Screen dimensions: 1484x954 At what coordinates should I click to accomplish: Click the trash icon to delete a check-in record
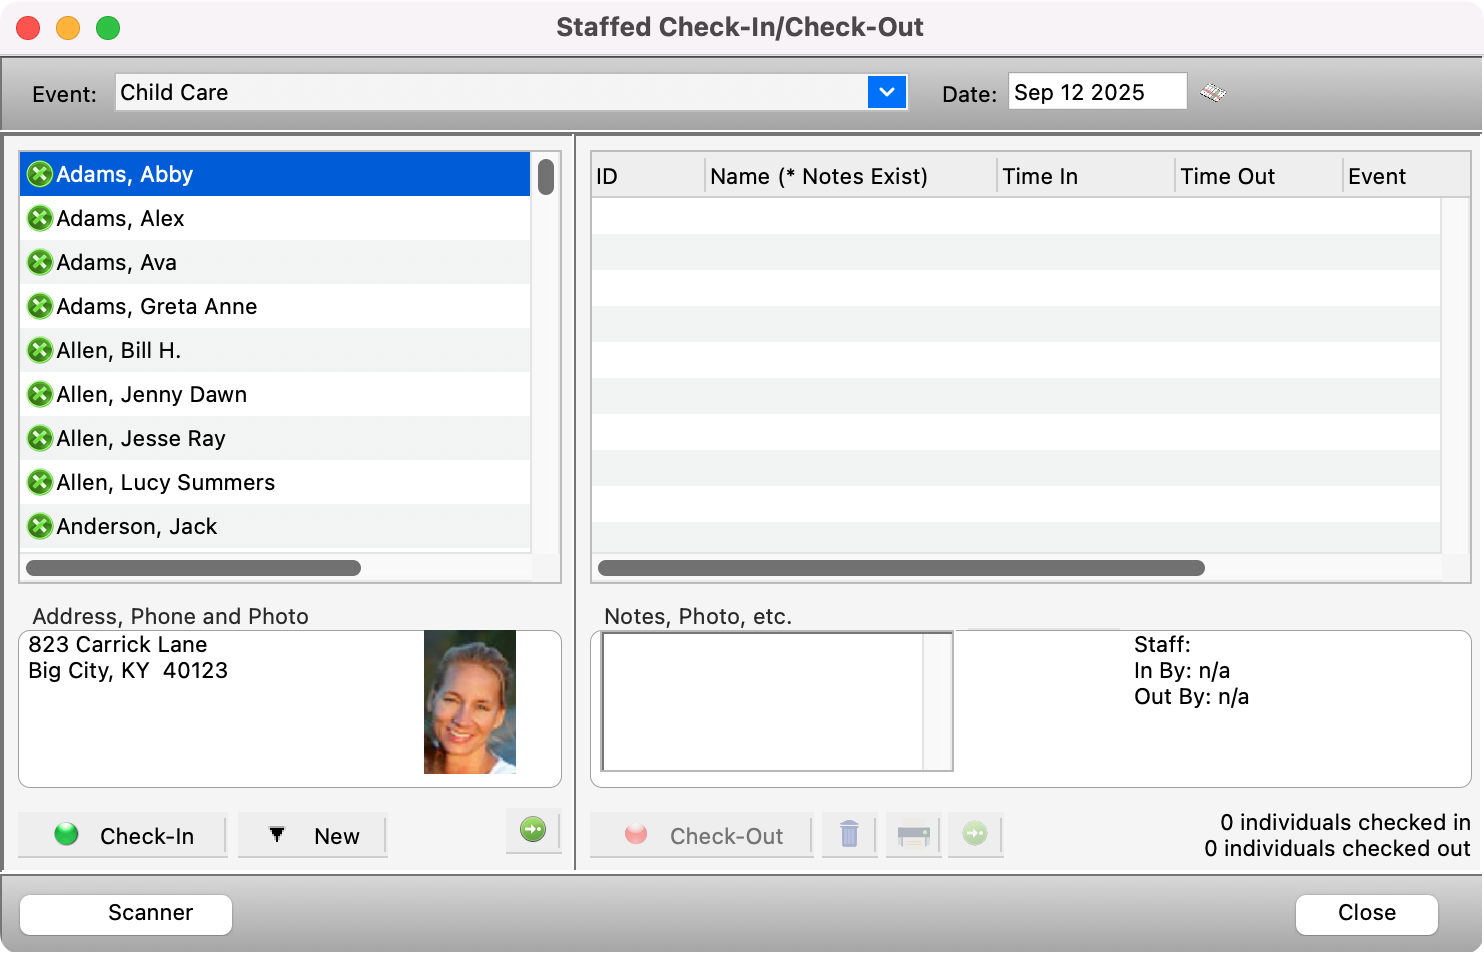849,835
